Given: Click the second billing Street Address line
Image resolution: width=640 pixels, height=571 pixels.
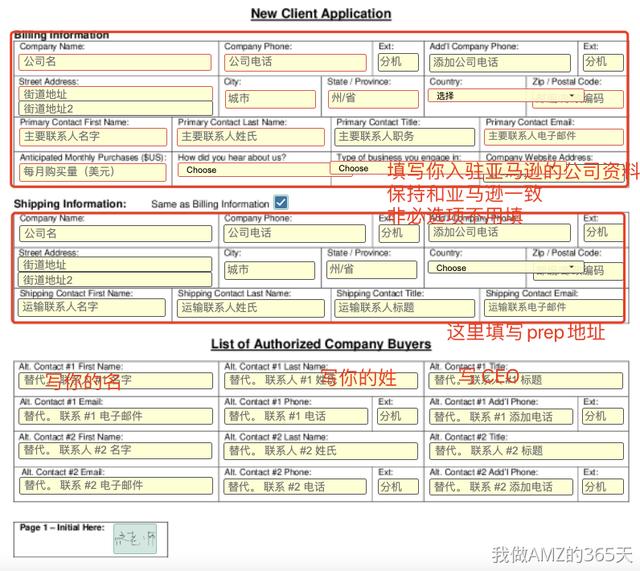Looking at the screenshot, I should click(116, 108).
